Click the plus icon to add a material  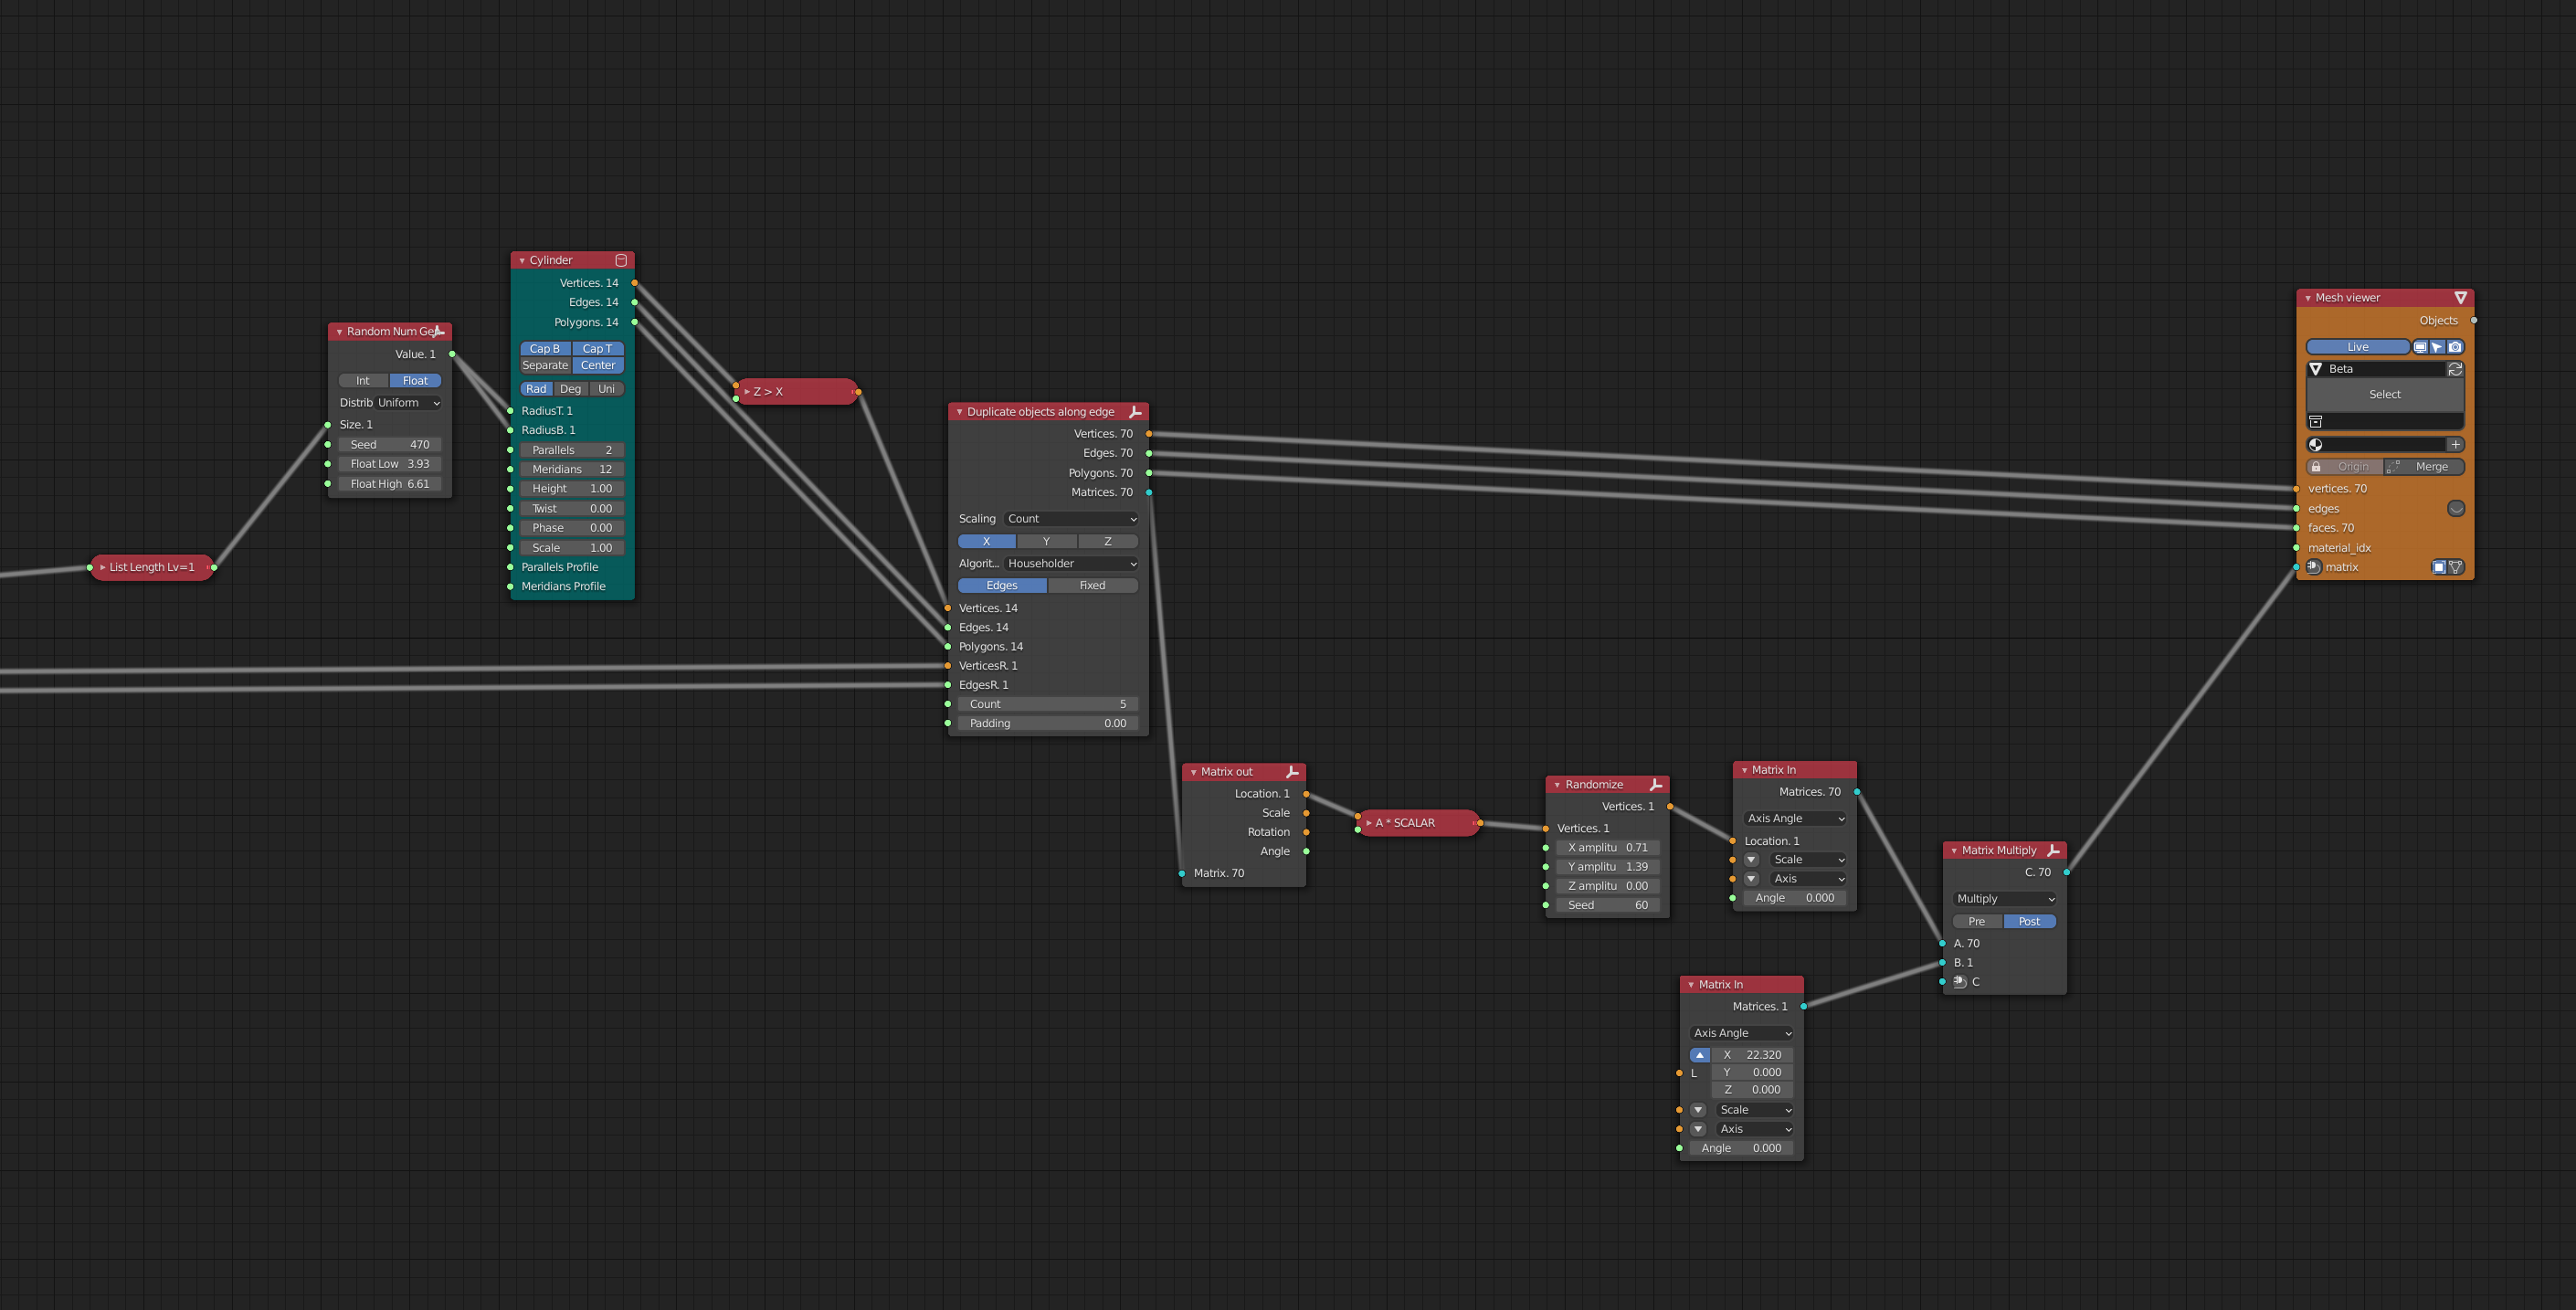2455,444
